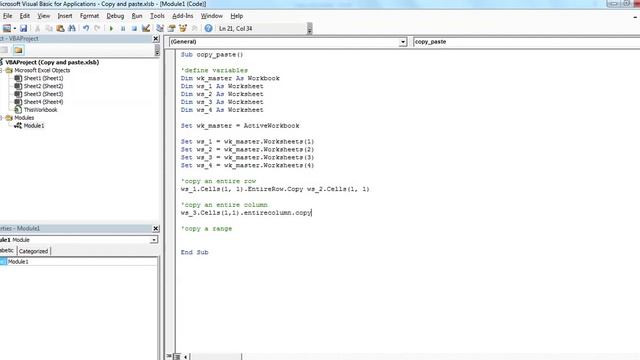Save the VBA project
Screen dimensions: 640x360
point(23,29)
